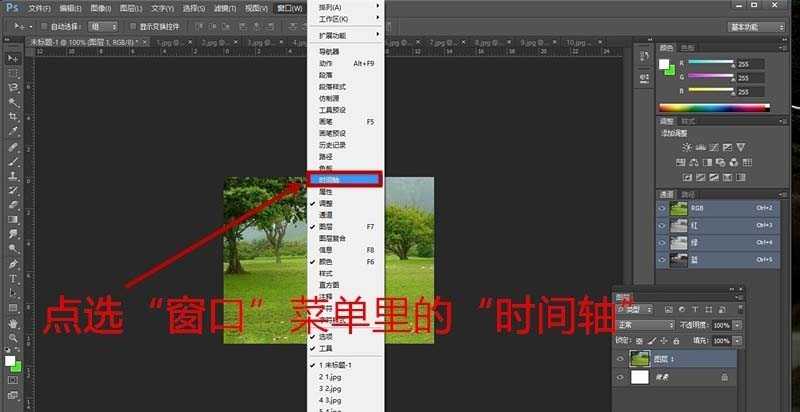Open the 基本功能 workspace dropdown
This screenshot has height=412, width=800.
pyautogui.click(x=756, y=27)
